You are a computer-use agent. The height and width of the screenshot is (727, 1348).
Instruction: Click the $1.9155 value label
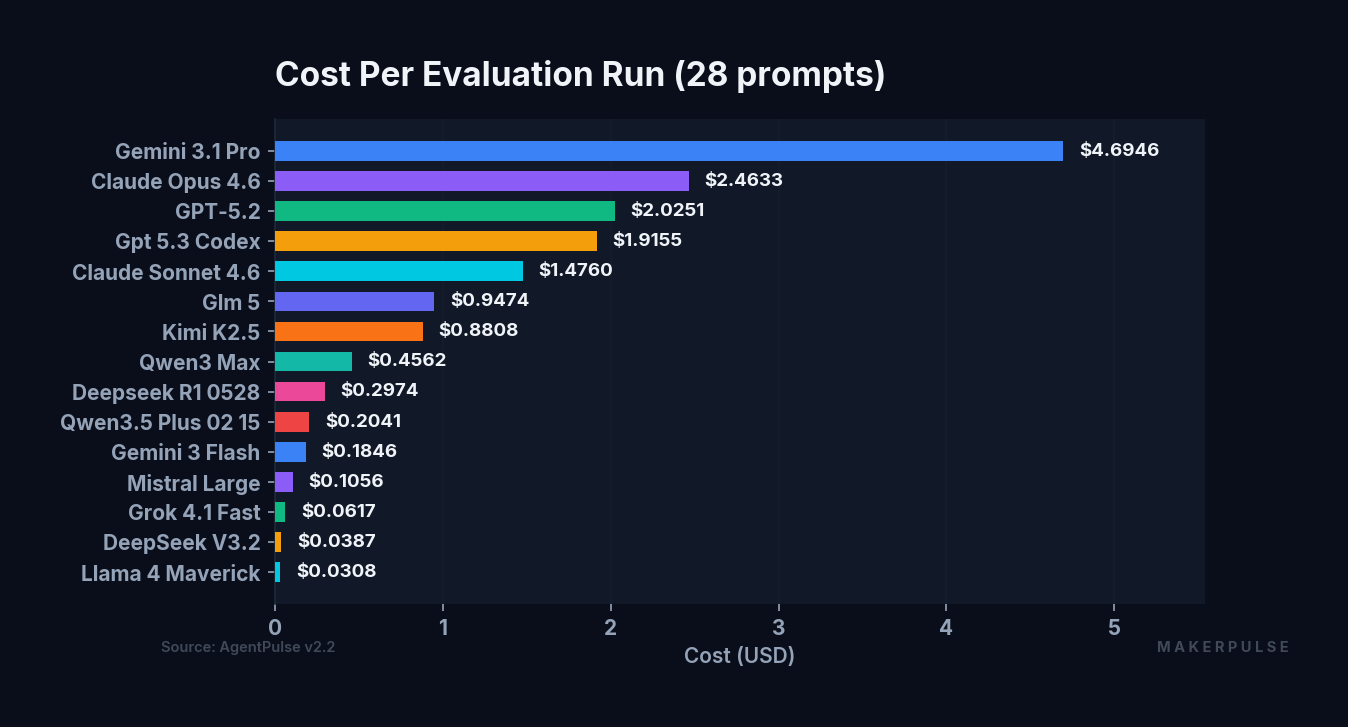pyautogui.click(x=647, y=240)
